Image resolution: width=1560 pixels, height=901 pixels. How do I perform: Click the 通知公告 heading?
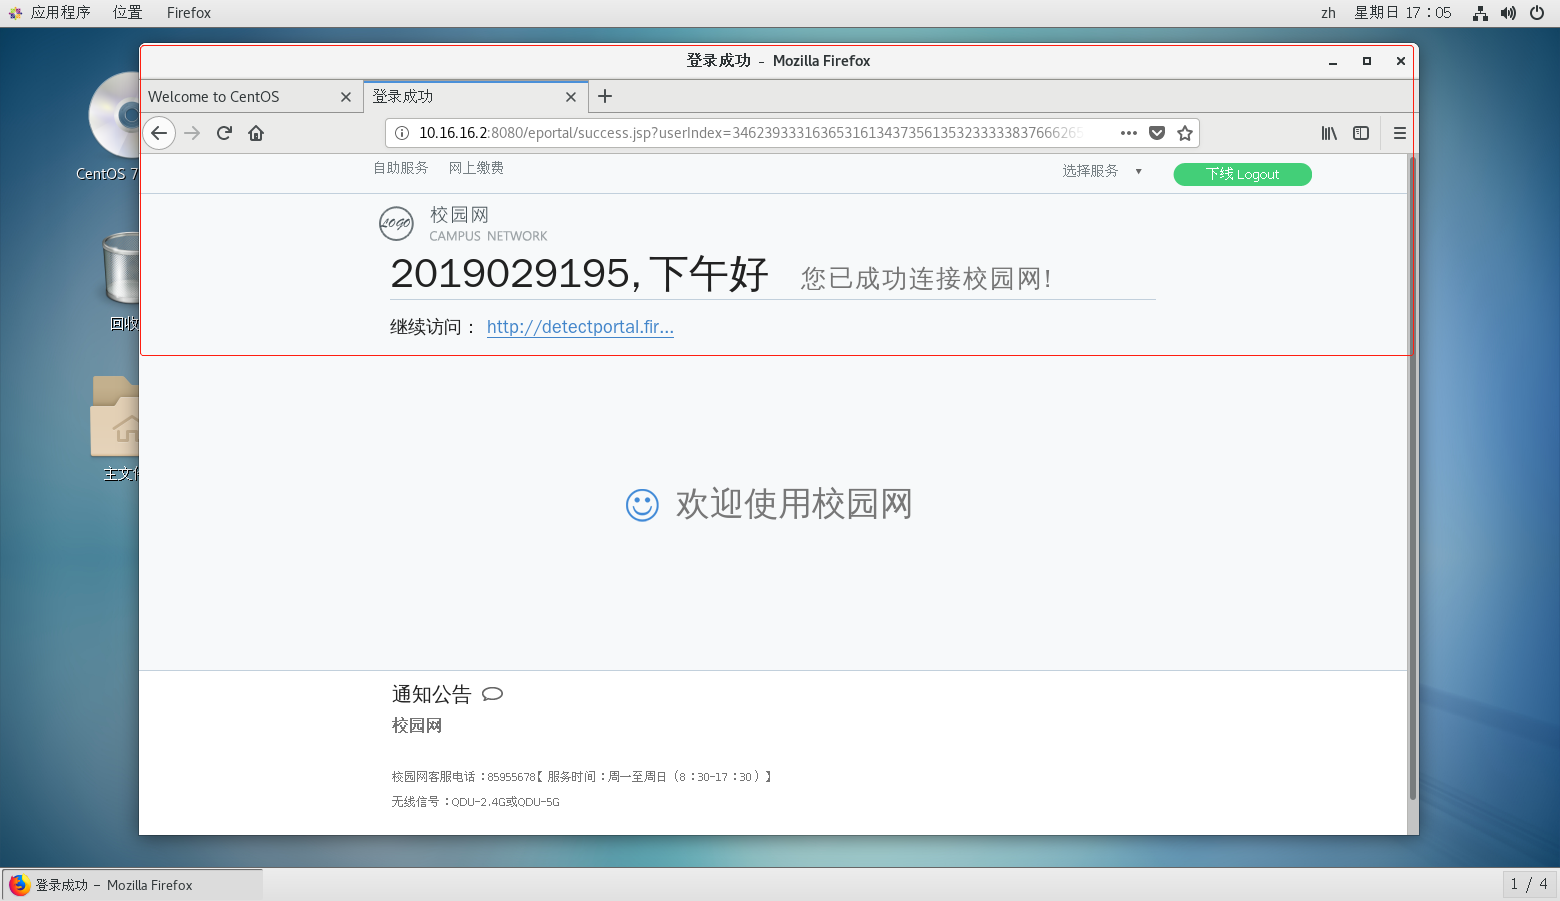[431, 694]
